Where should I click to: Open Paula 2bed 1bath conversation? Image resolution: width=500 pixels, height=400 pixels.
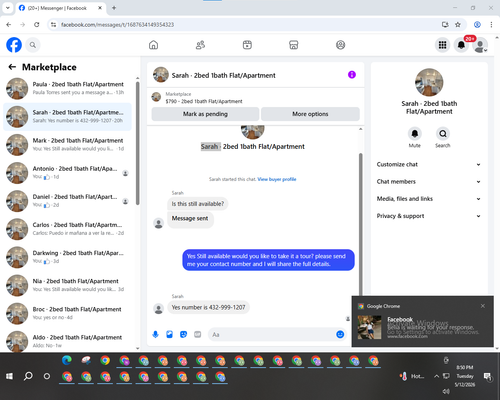coord(67,88)
